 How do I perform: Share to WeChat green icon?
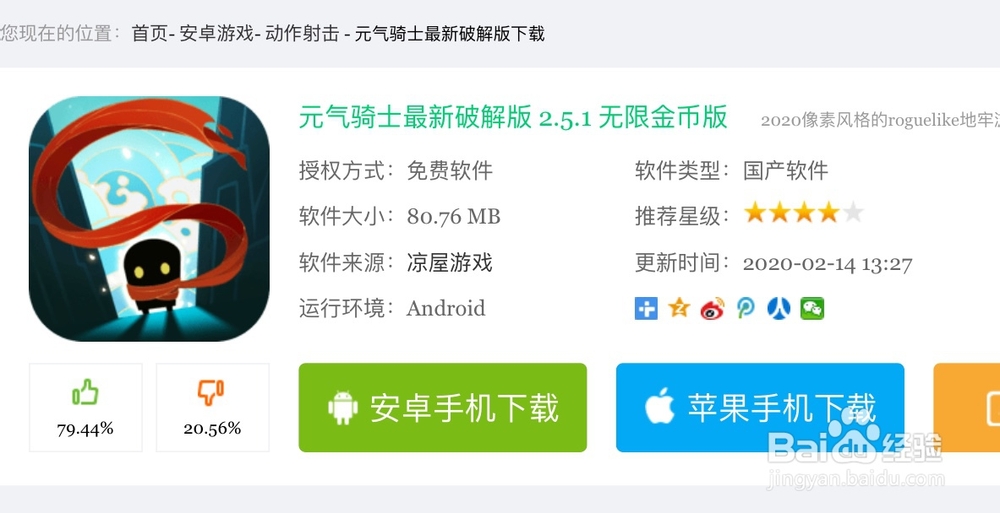tap(812, 309)
